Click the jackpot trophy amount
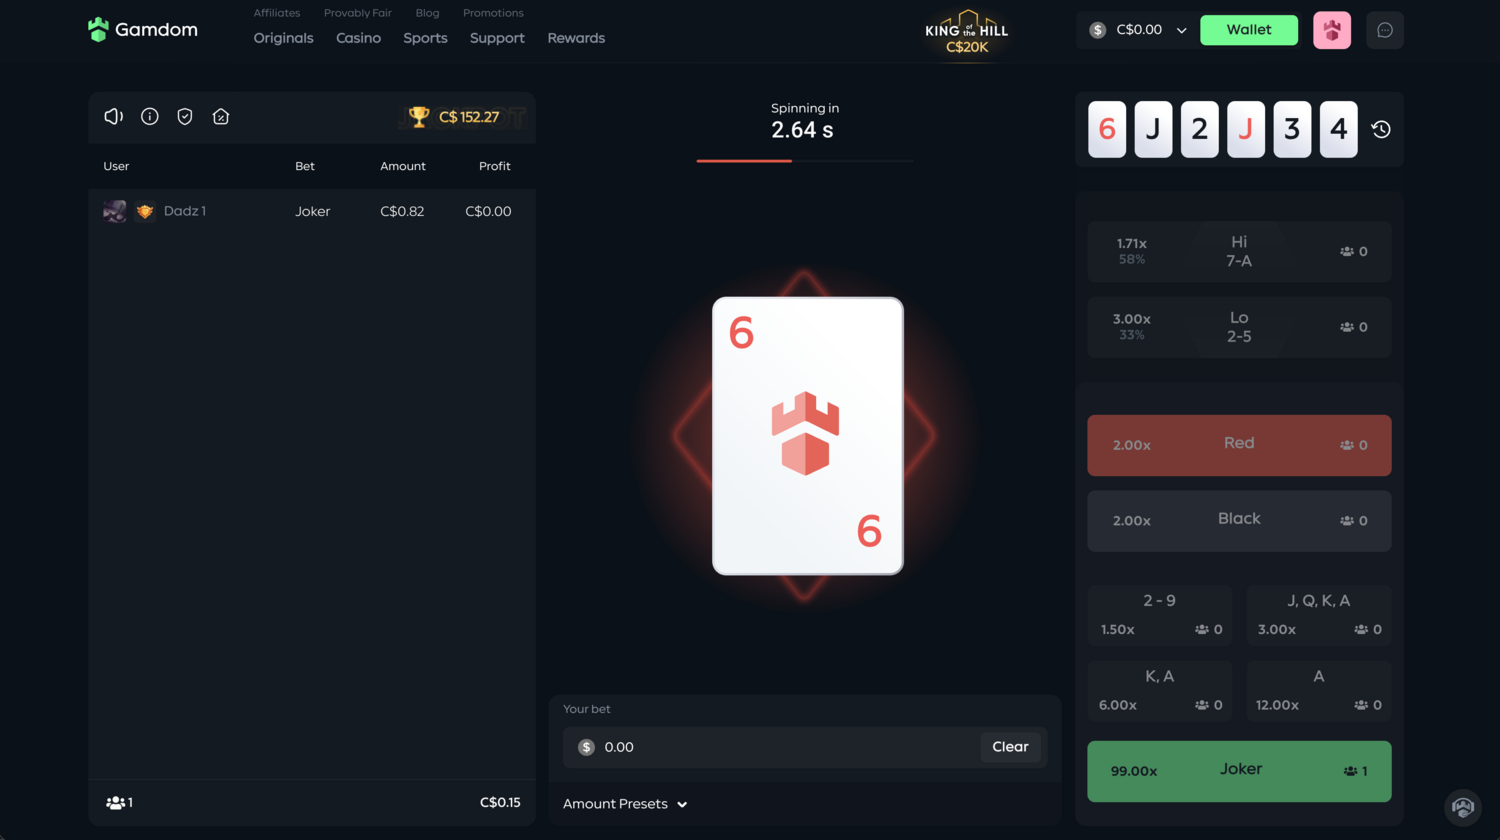This screenshot has height=840, width=1500. (x=455, y=117)
